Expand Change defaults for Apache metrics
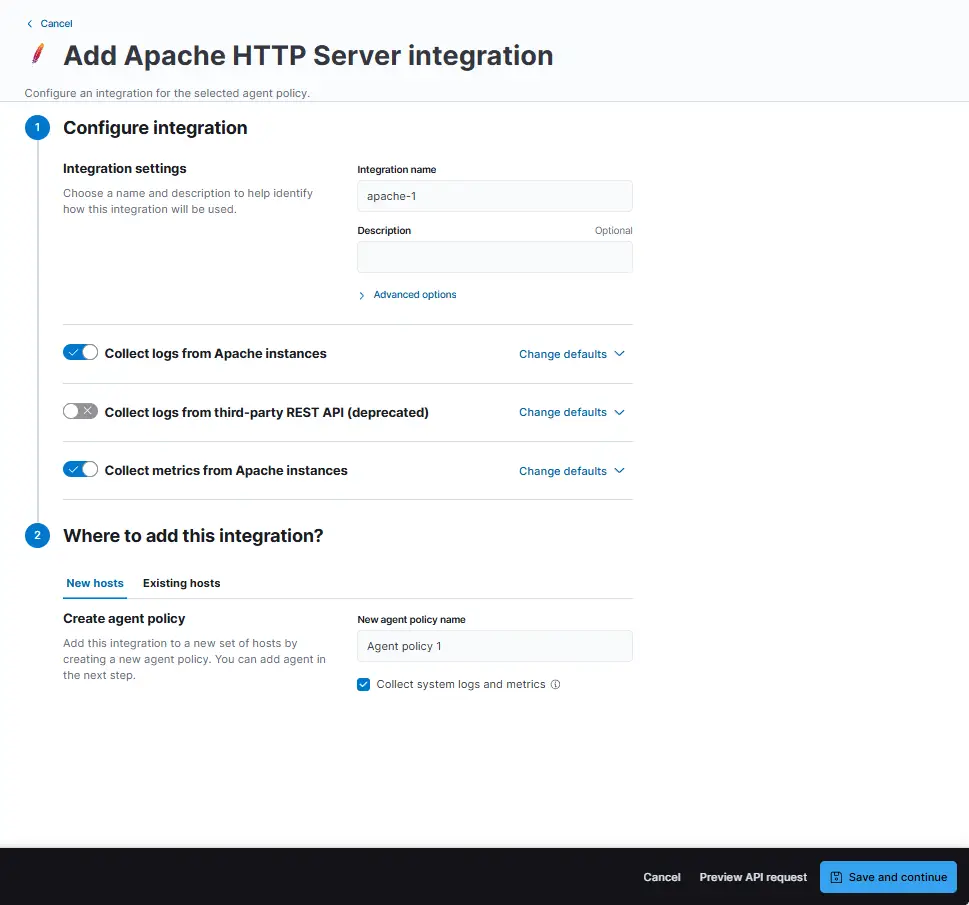969x905 pixels. coord(572,471)
